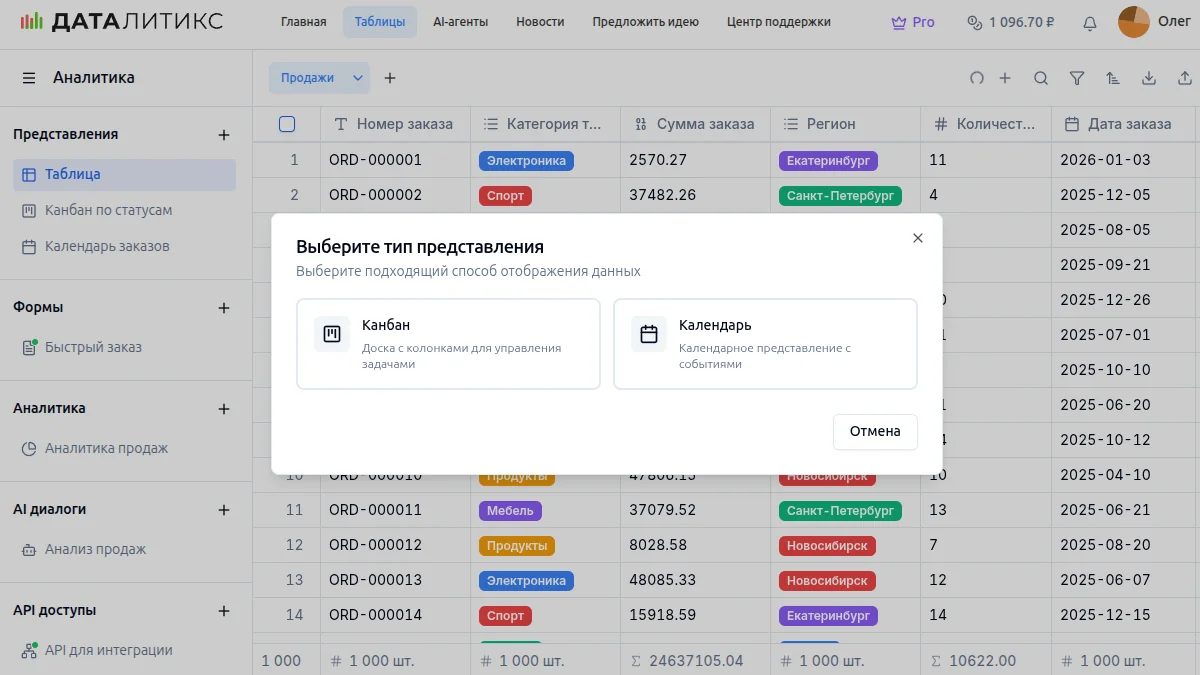Add a new item with Представления plus
Image resolution: width=1200 pixels, height=675 pixels.
tap(224, 135)
